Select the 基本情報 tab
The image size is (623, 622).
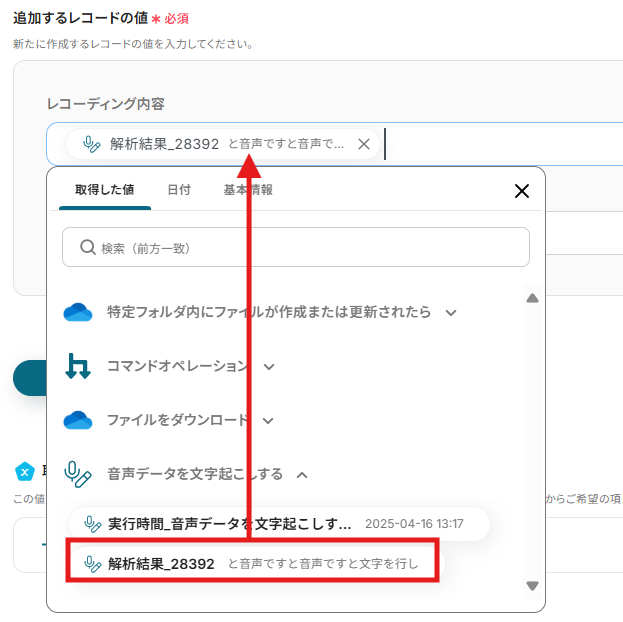[x=248, y=190]
